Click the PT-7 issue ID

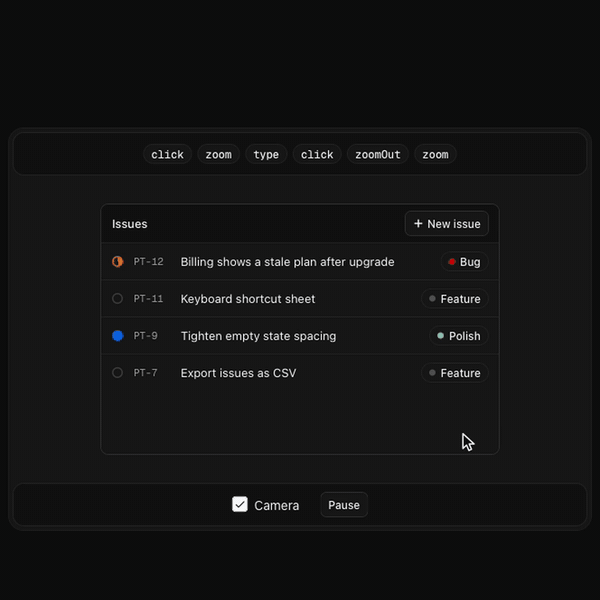tap(145, 373)
